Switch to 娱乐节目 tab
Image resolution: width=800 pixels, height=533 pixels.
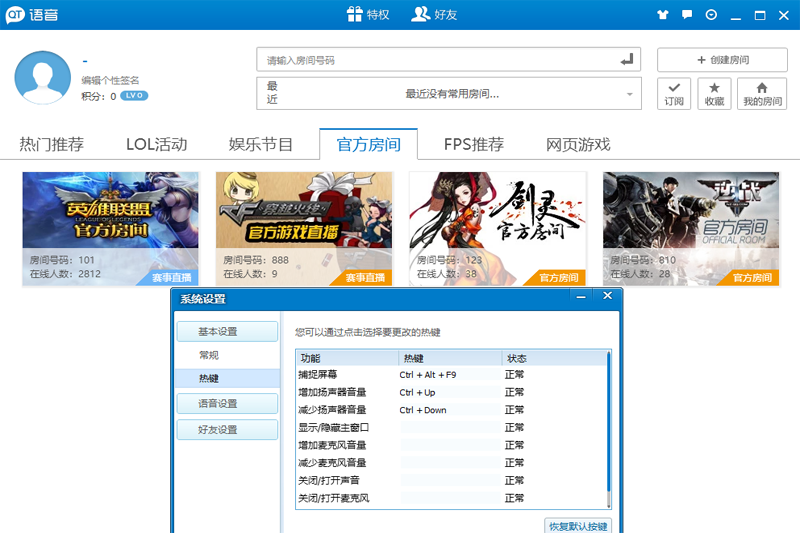click(x=260, y=144)
